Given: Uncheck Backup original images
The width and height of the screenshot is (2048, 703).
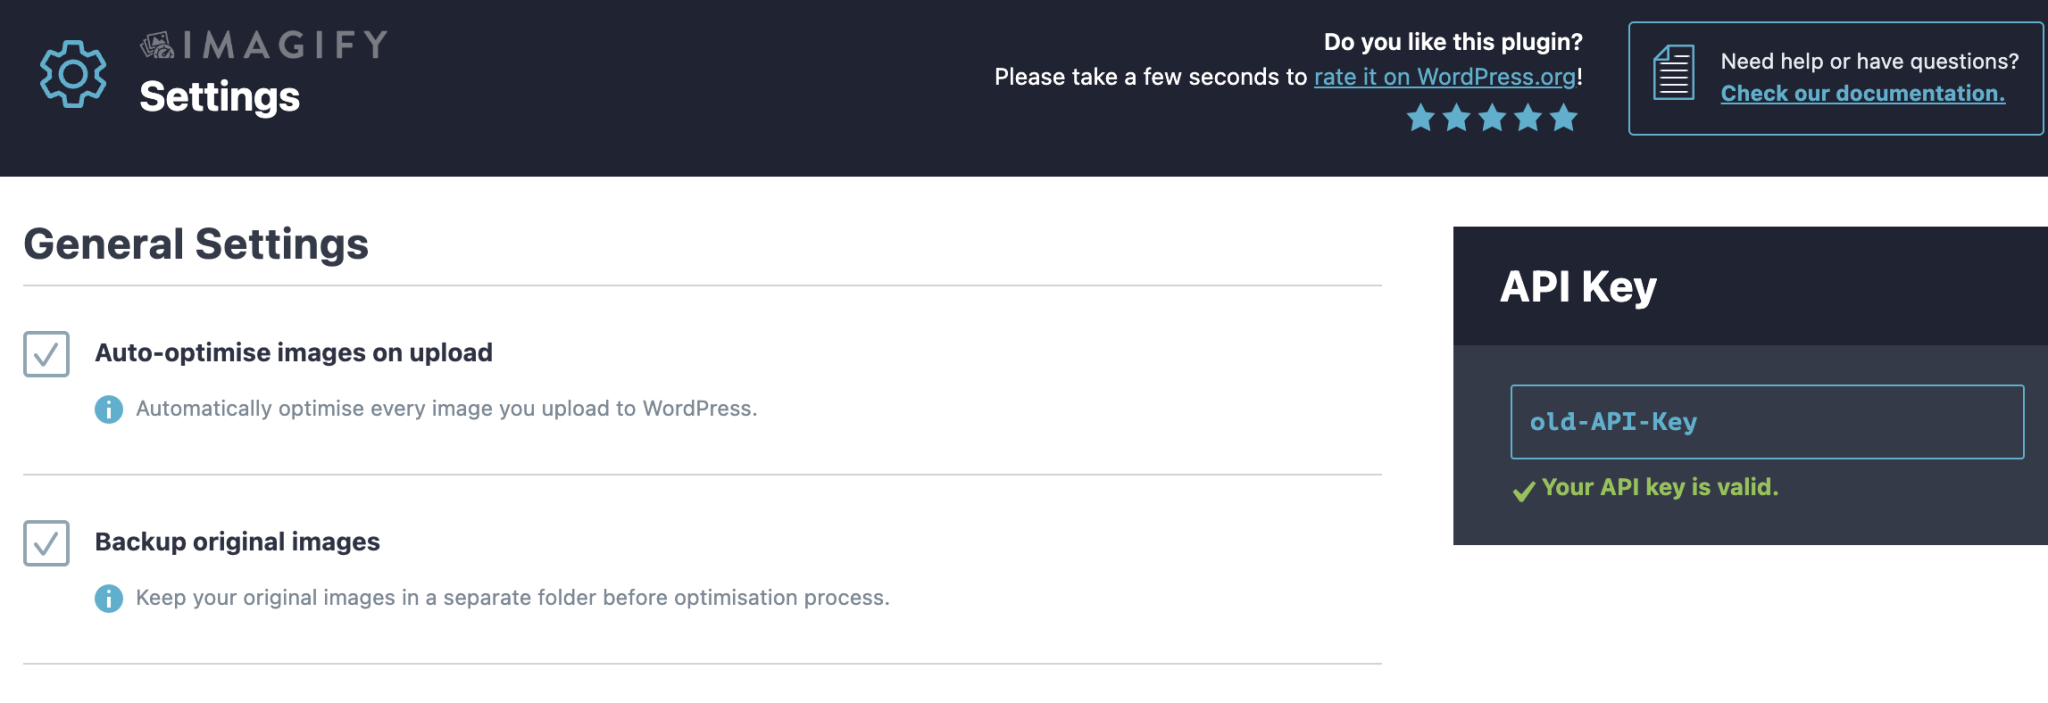Looking at the screenshot, I should tap(44, 542).
